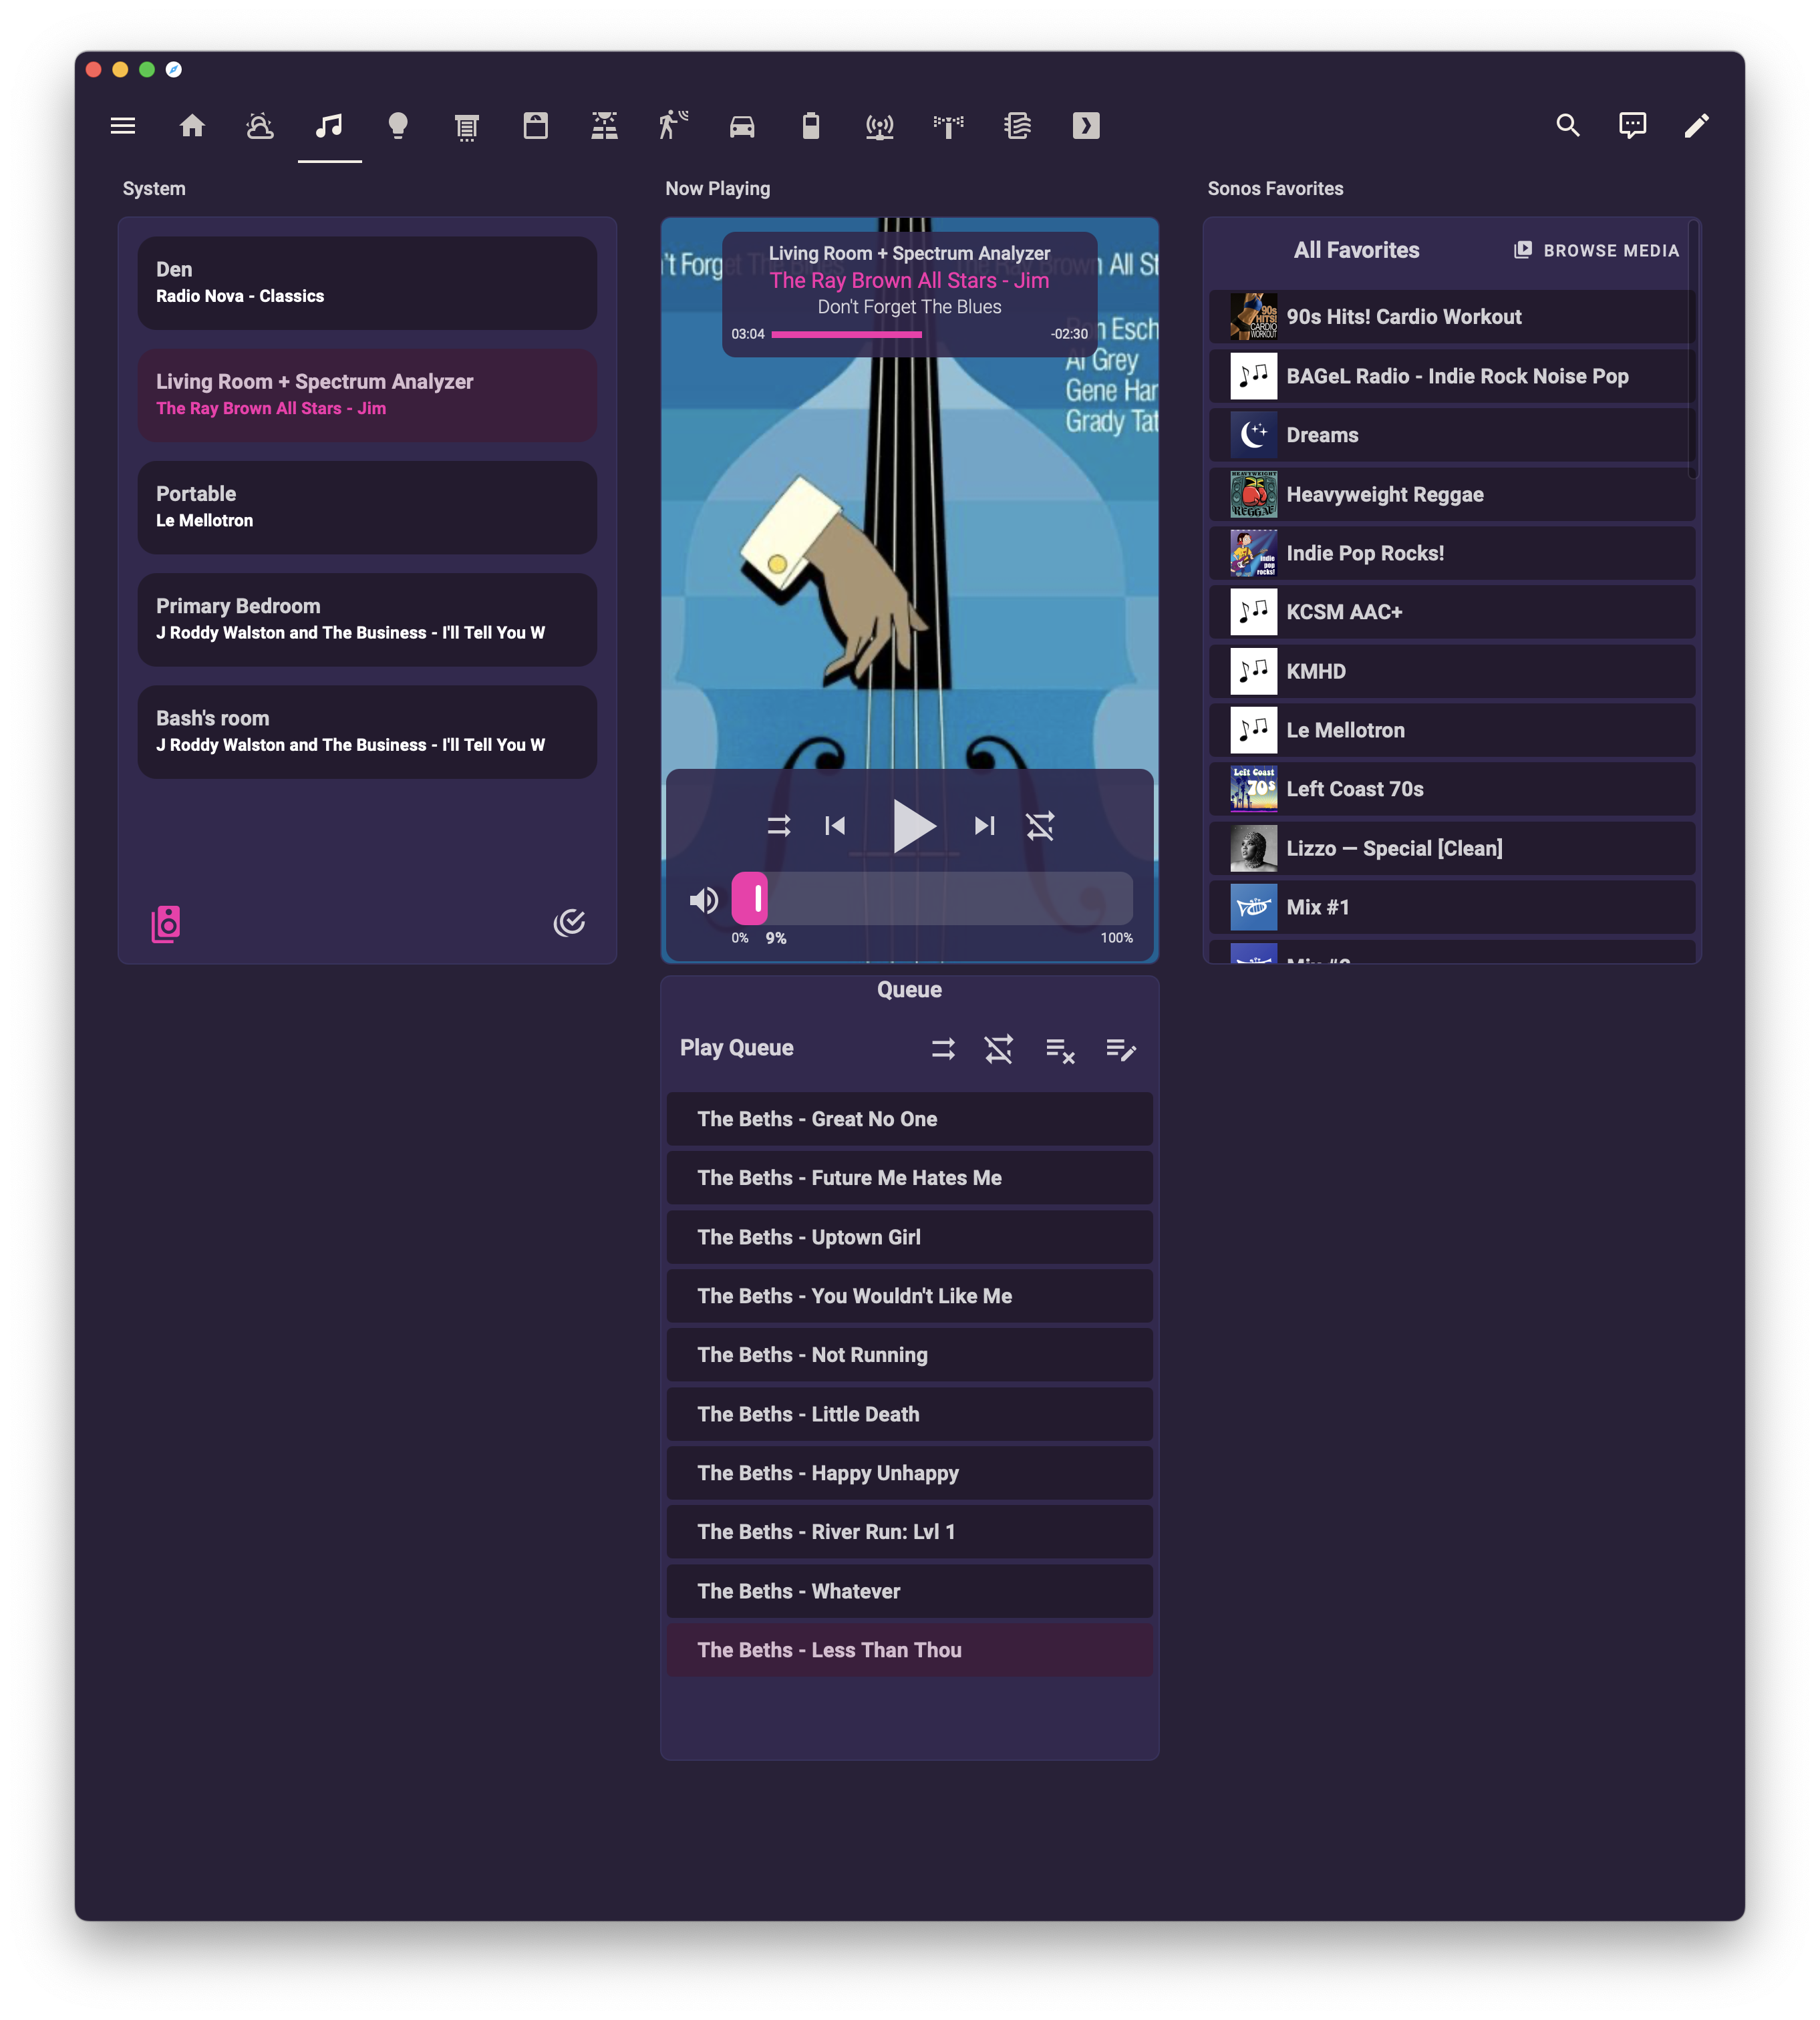Skip to next track
Image resolution: width=1820 pixels, height=2020 pixels.
pos(985,826)
